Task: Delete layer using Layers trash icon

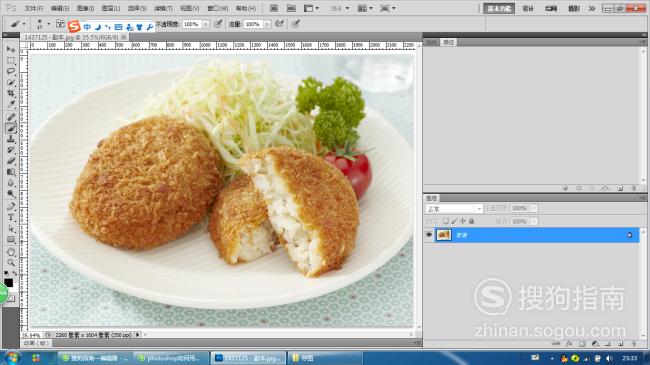Action: coord(633,344)
